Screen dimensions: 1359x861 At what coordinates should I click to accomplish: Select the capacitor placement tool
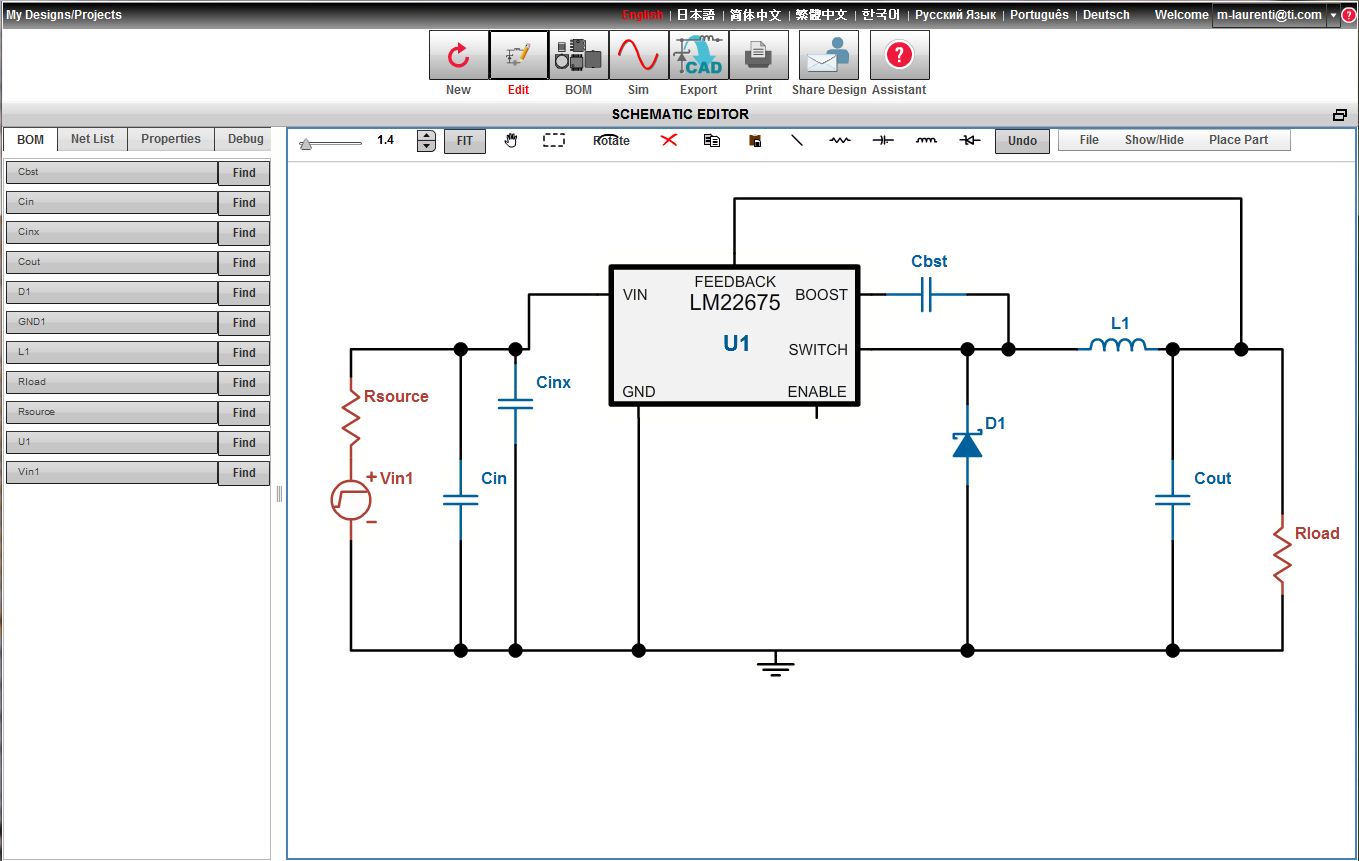click(883, 140)
